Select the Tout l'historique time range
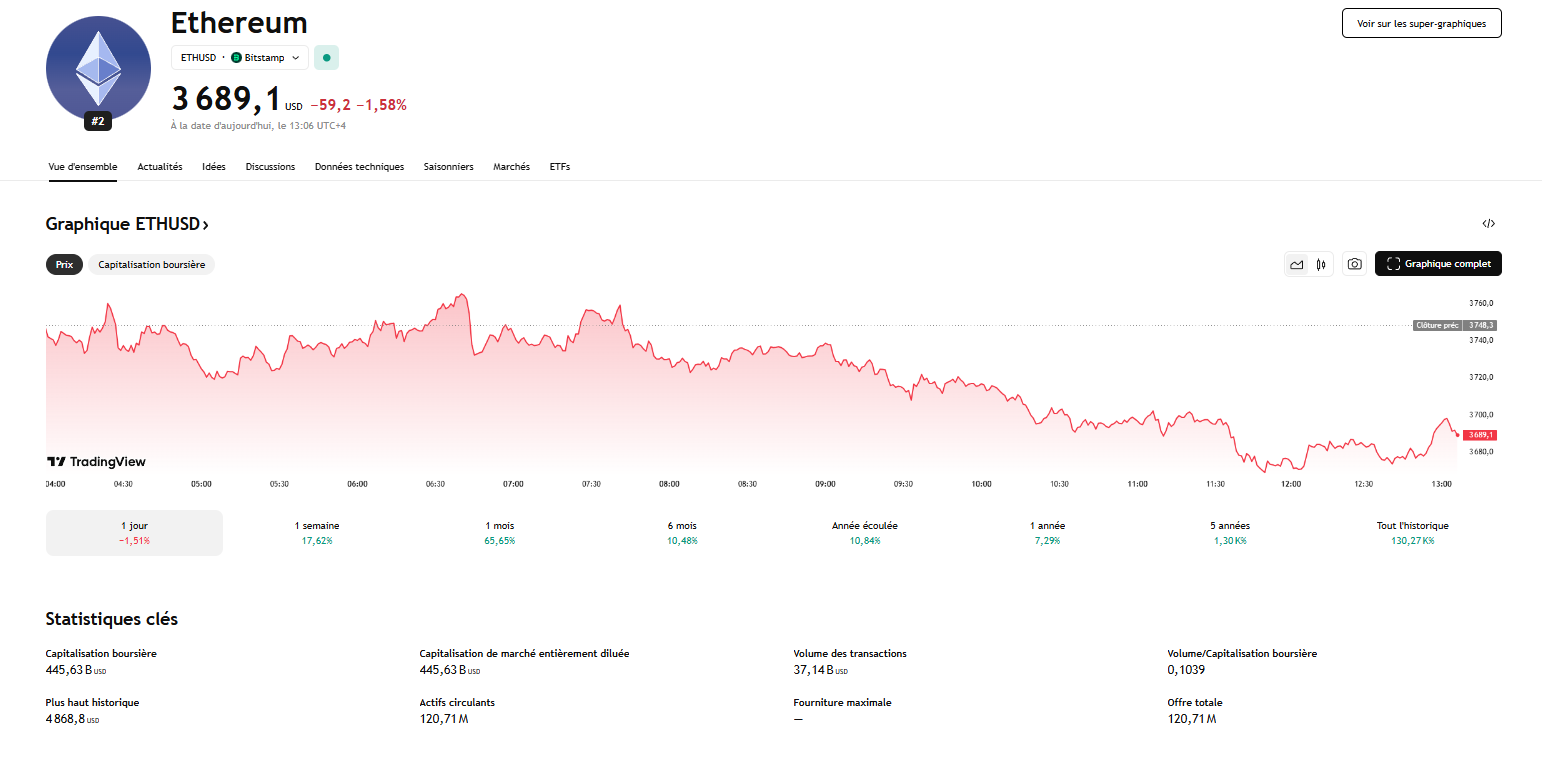This screenshot has width=1542, height=764. pyautogui.click(x=1412, y=533)
